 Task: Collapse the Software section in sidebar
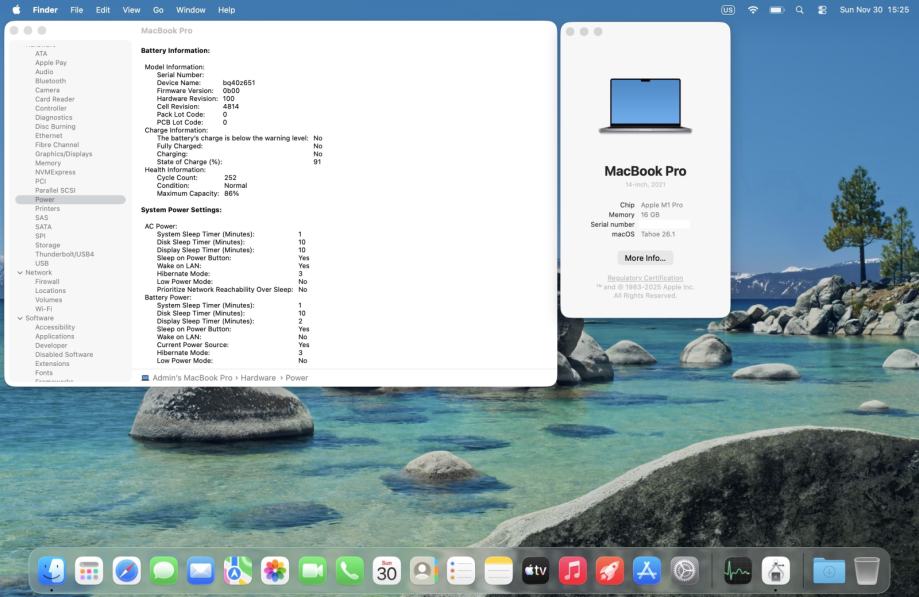tap(20, 318)
